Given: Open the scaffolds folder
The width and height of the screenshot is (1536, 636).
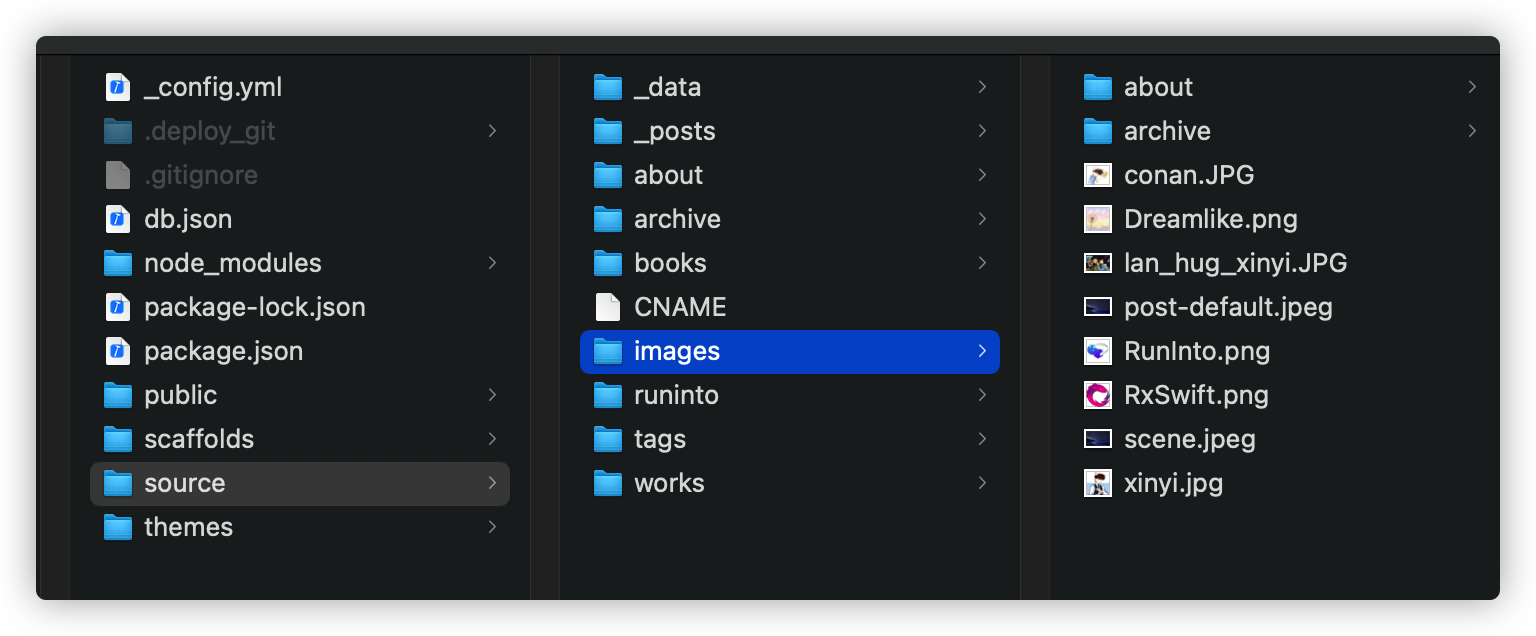Looking at the screenshot, I should (300, 439).
